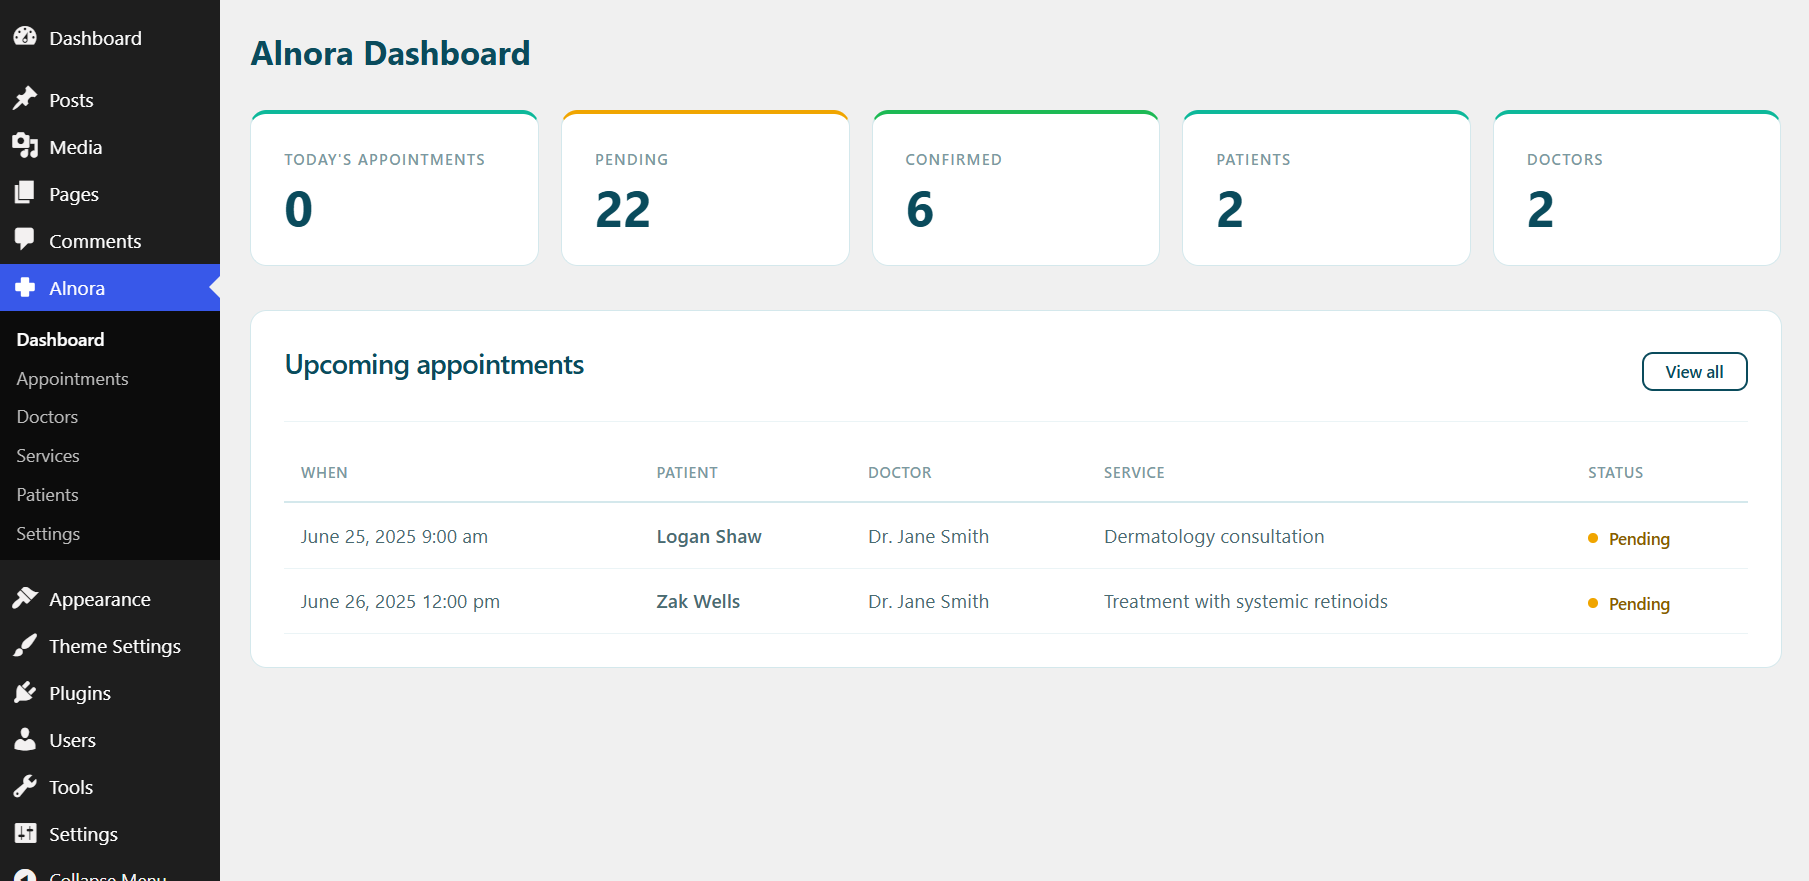Click the Settings sliders icon
This screenshot has width=1809, height=881.
(25, 833)
